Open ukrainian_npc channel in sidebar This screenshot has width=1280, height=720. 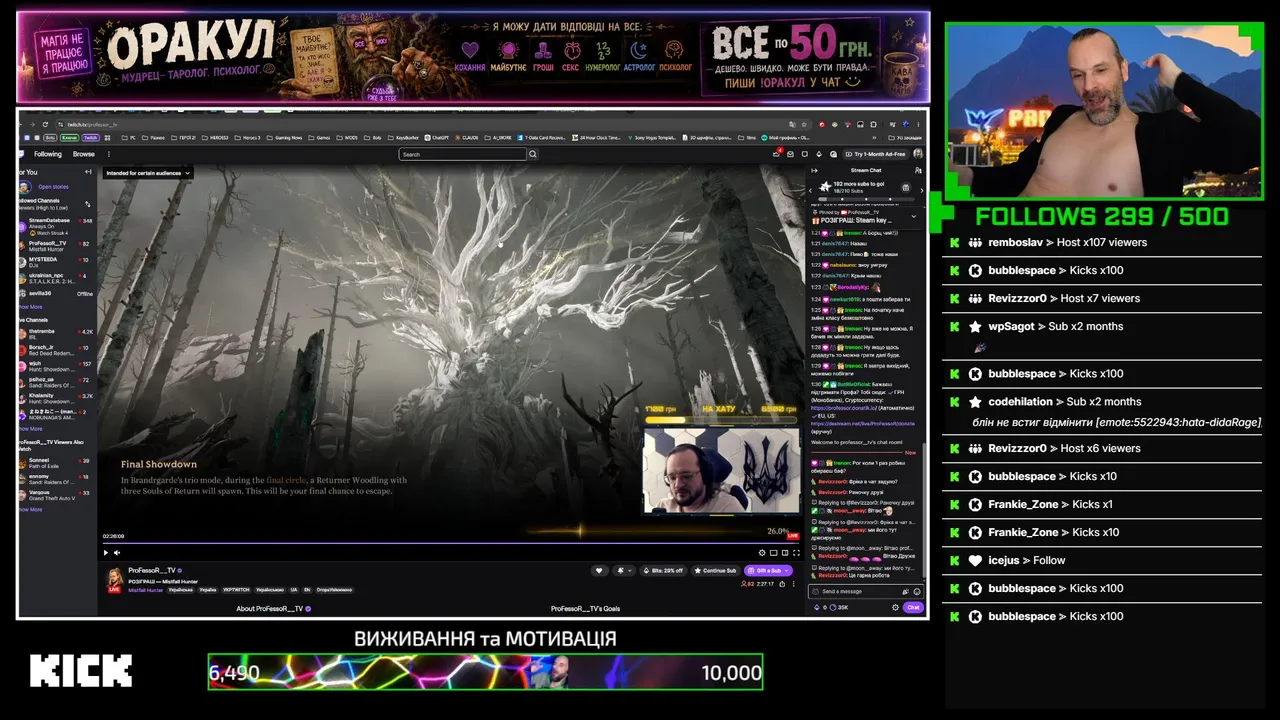(x=56, y=278)
